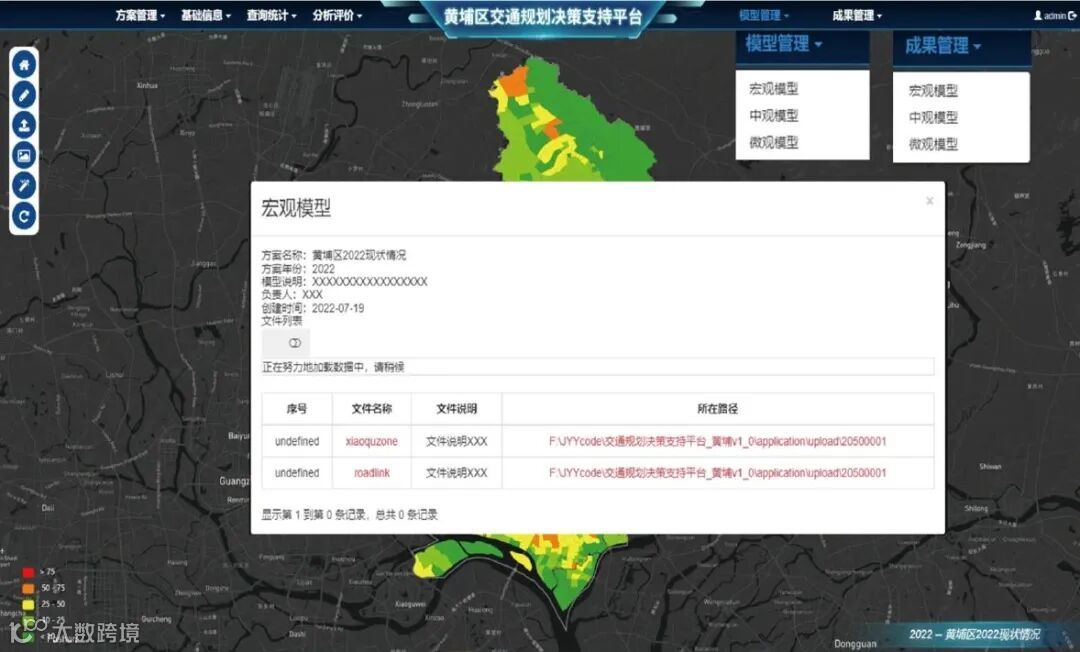Click the 文件说明 column header
Viewport: 1080px width, 652px height.
(x=457, y=408)
